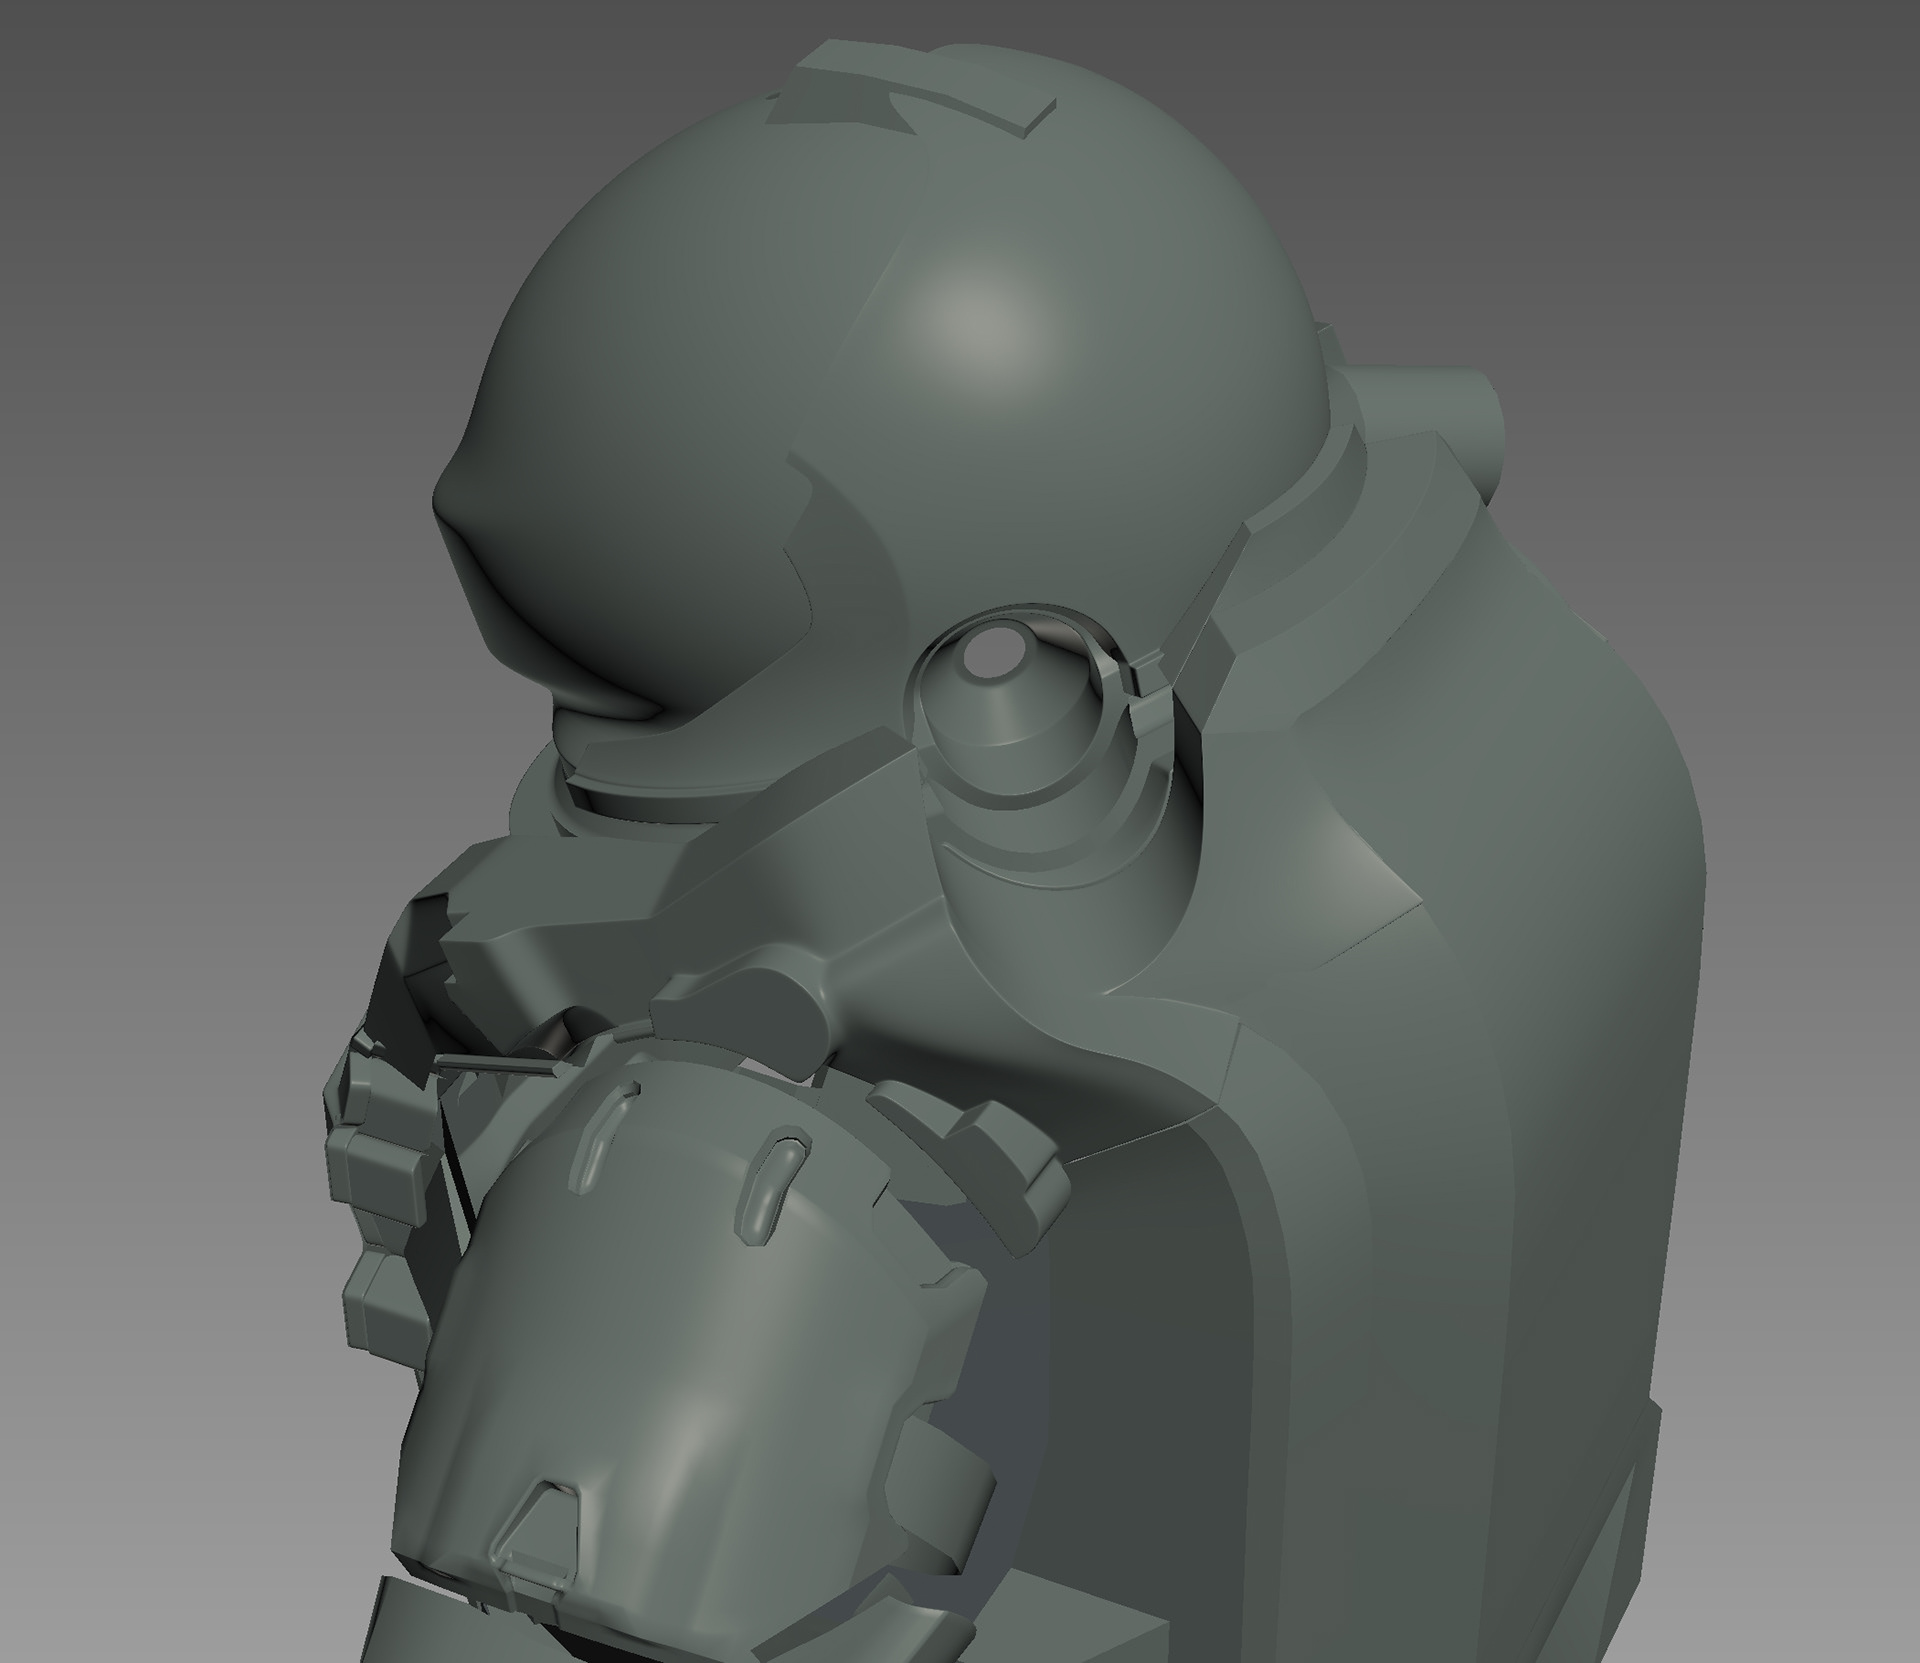Select the small circular hole in the side port

(x=995, y=655)
